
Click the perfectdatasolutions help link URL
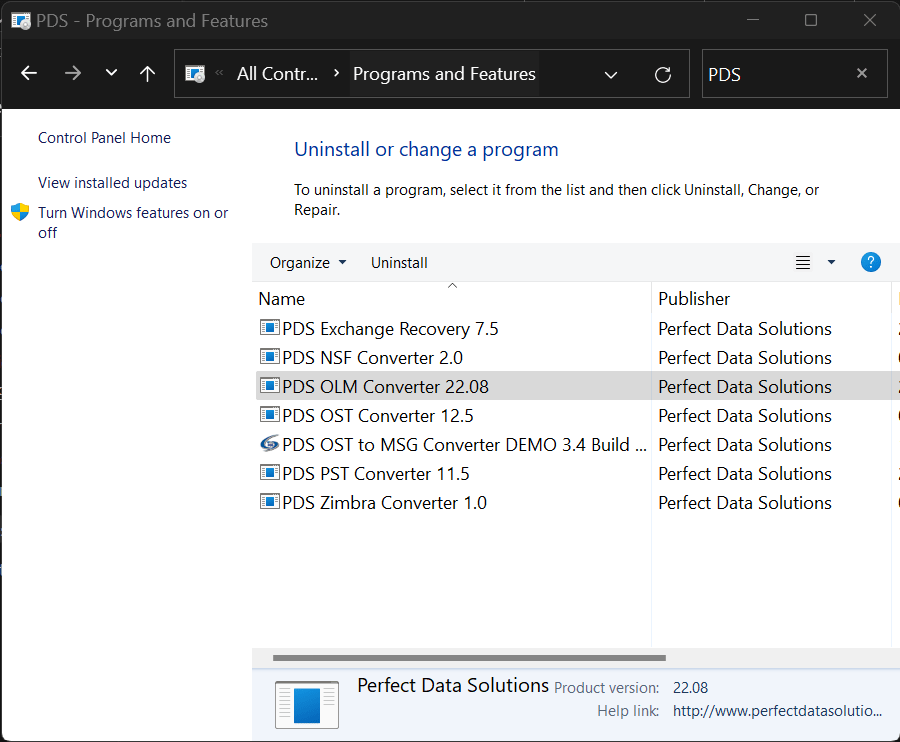777,711
